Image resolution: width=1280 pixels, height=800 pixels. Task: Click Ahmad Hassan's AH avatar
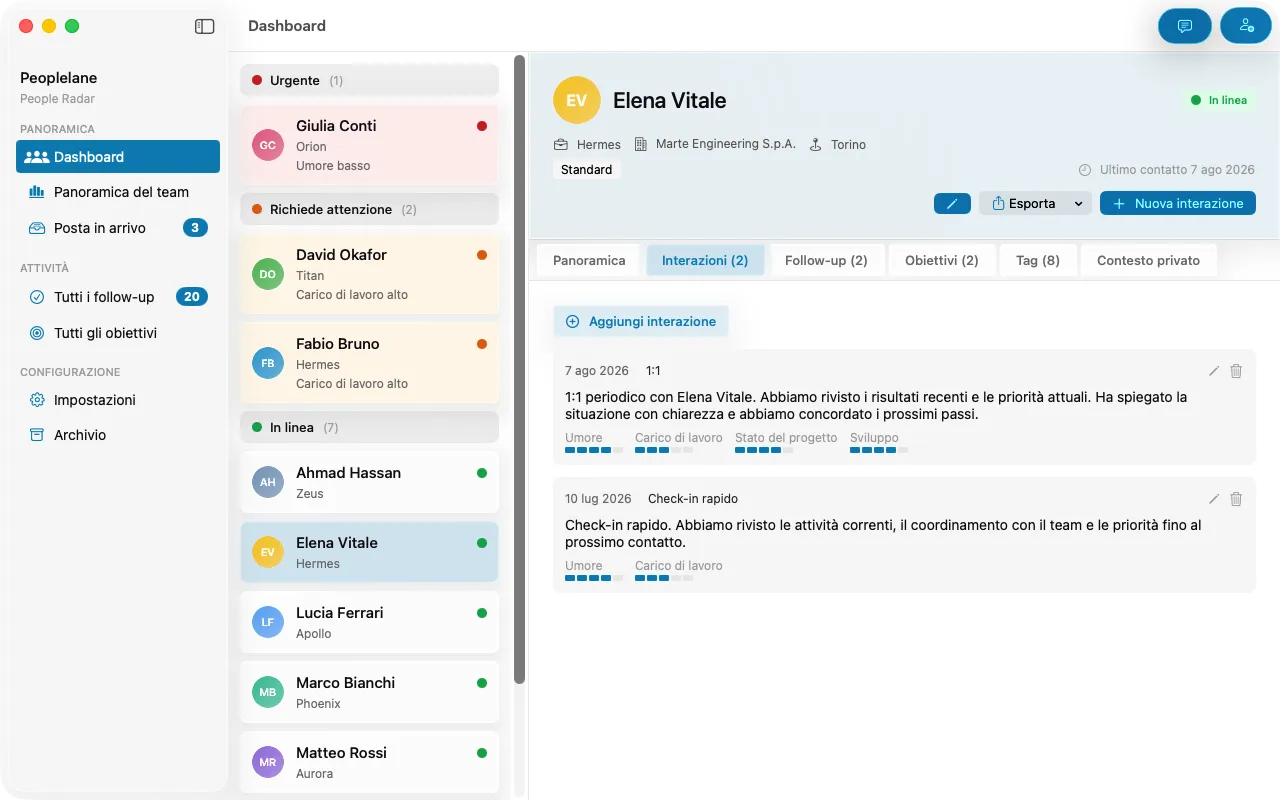point(268,482)
